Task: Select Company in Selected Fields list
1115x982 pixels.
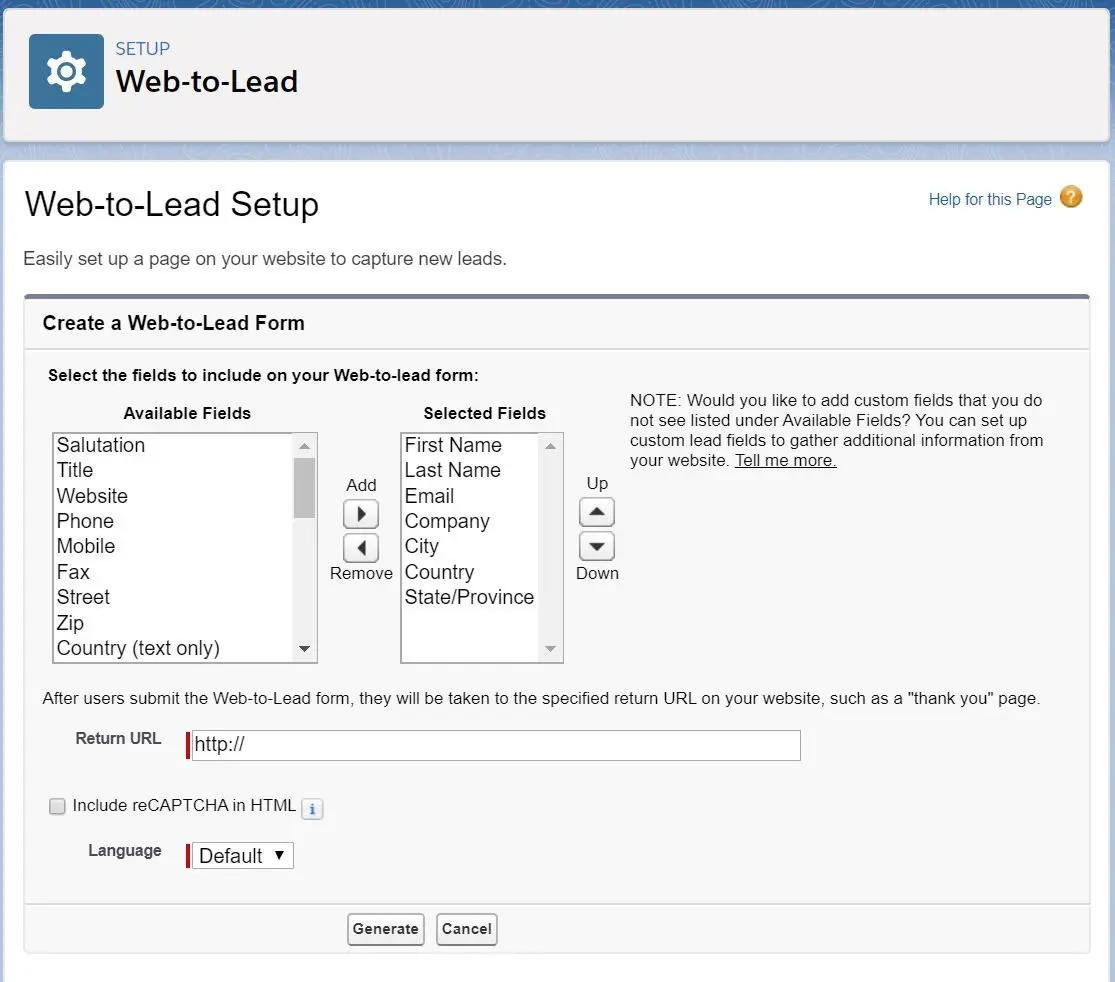Action: click(447, 521)
